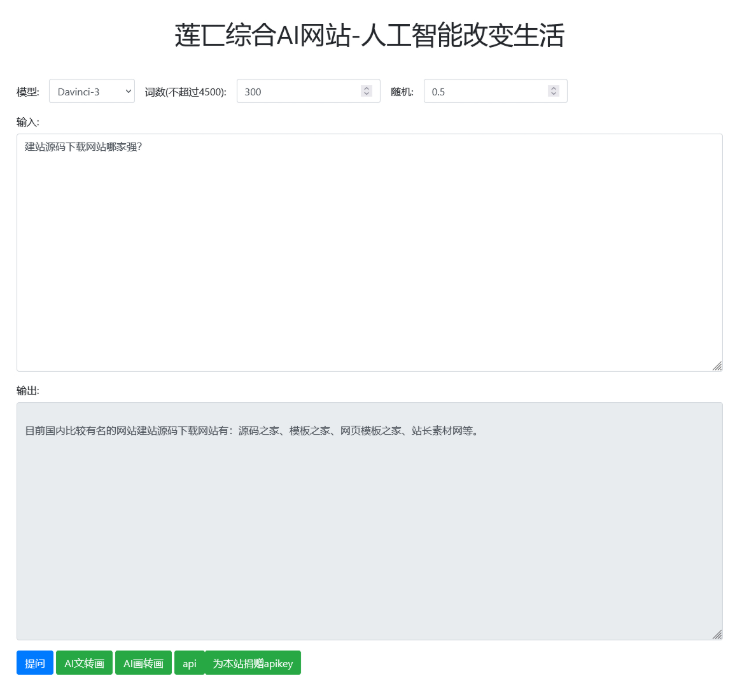The image size is (732, 677).
Task: Decrease the randomness value with the down arrow
Action: 553,95
